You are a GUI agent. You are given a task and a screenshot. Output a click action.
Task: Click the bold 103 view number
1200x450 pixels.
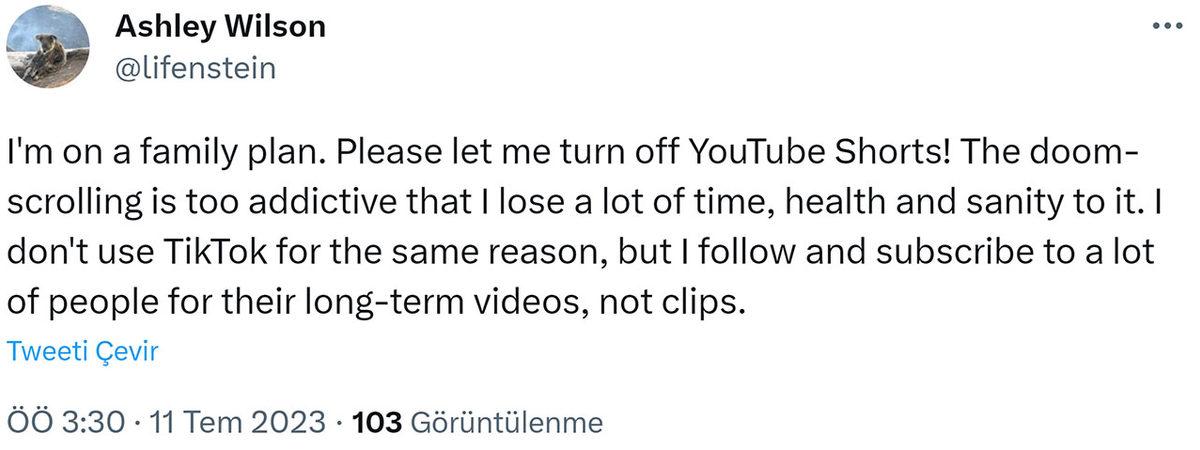(377, 422)
